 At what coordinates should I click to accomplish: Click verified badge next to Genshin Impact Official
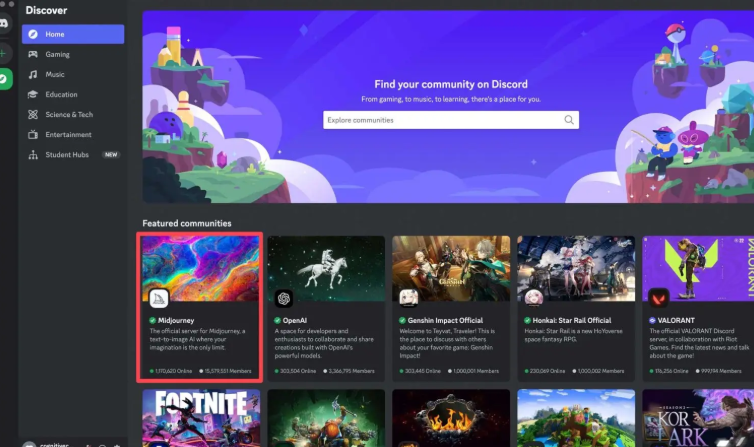[x=402, y=321]
